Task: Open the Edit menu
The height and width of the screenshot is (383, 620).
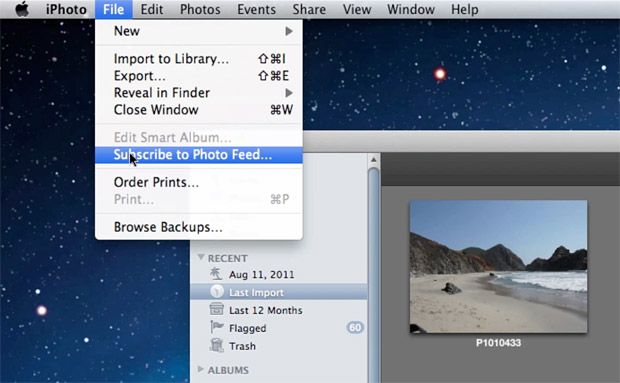Action: pyautogui.click(x=152, y=9)
